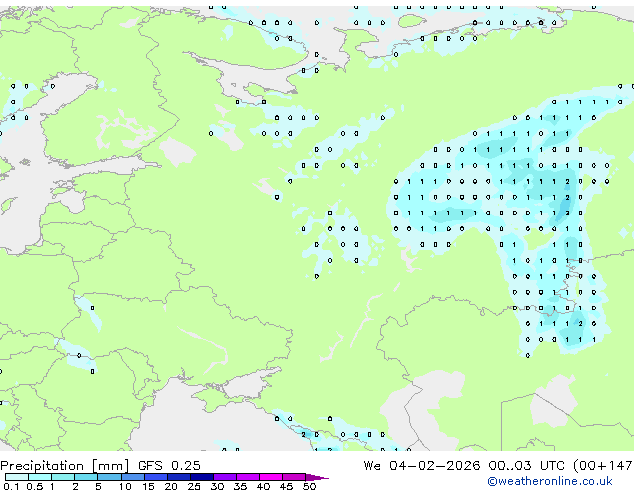Click the 25–30 mm dark blue legend swatch

(201, 477)
